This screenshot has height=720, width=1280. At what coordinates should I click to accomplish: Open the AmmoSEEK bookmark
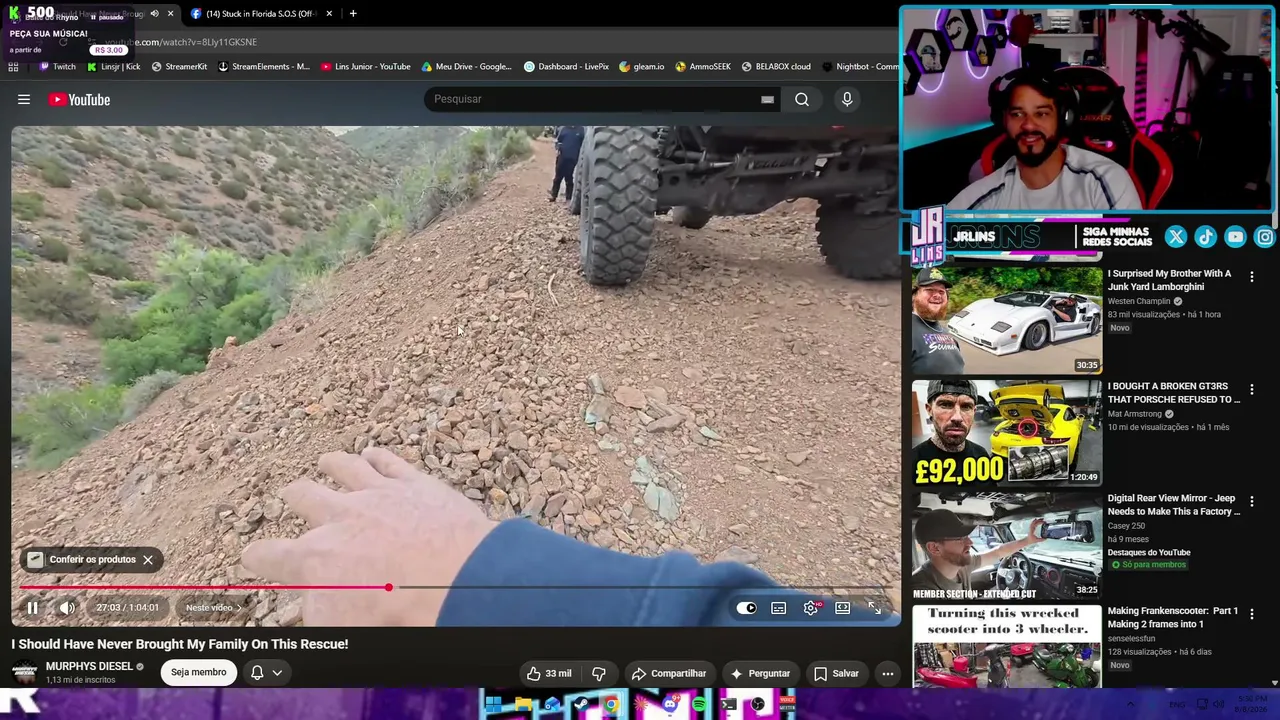point(703,67)
